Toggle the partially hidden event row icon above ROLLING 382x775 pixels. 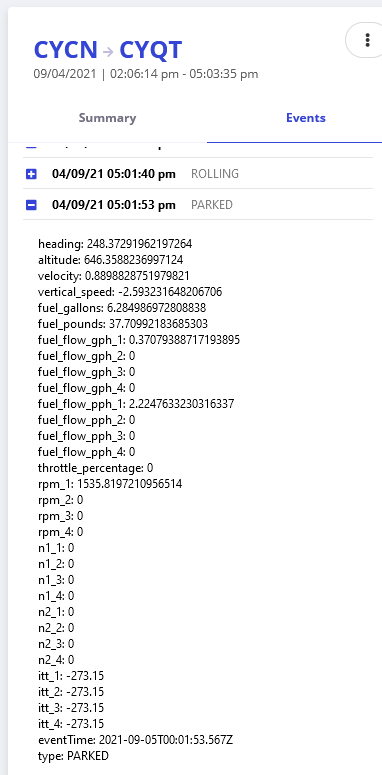pyautogui.click(x=31, y=146)
